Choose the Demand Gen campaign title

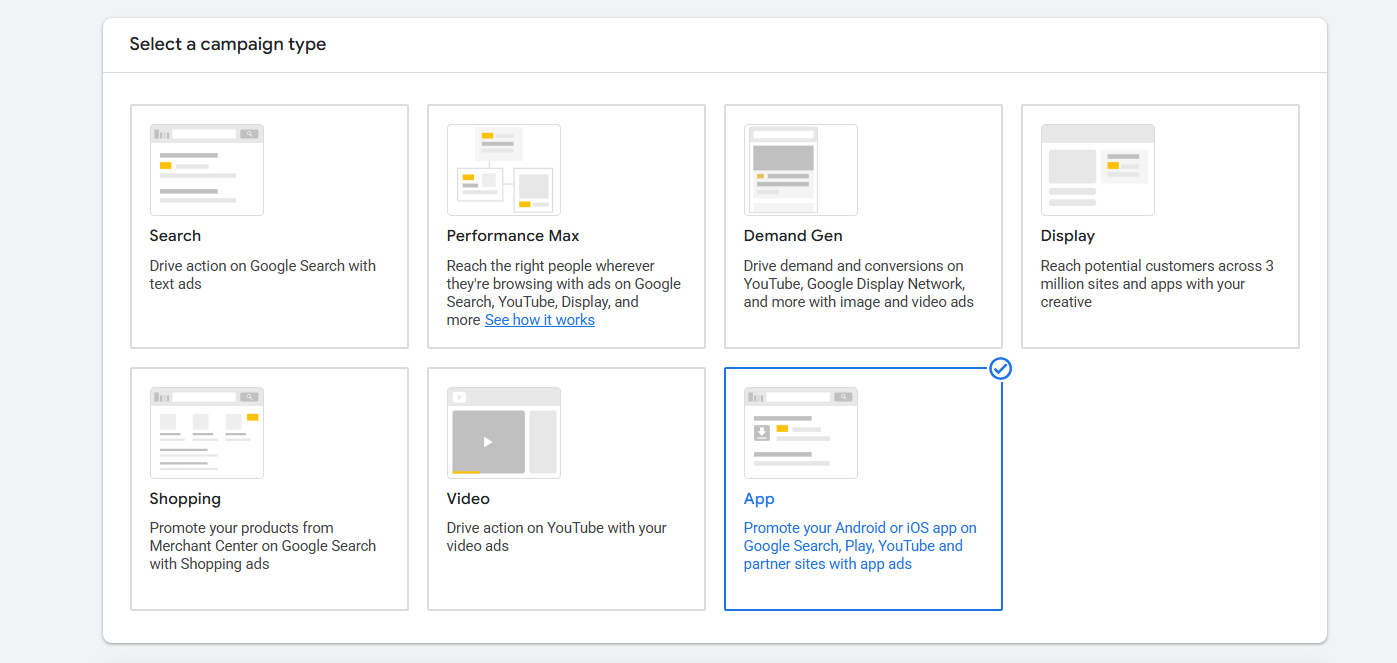click(792, 236)
